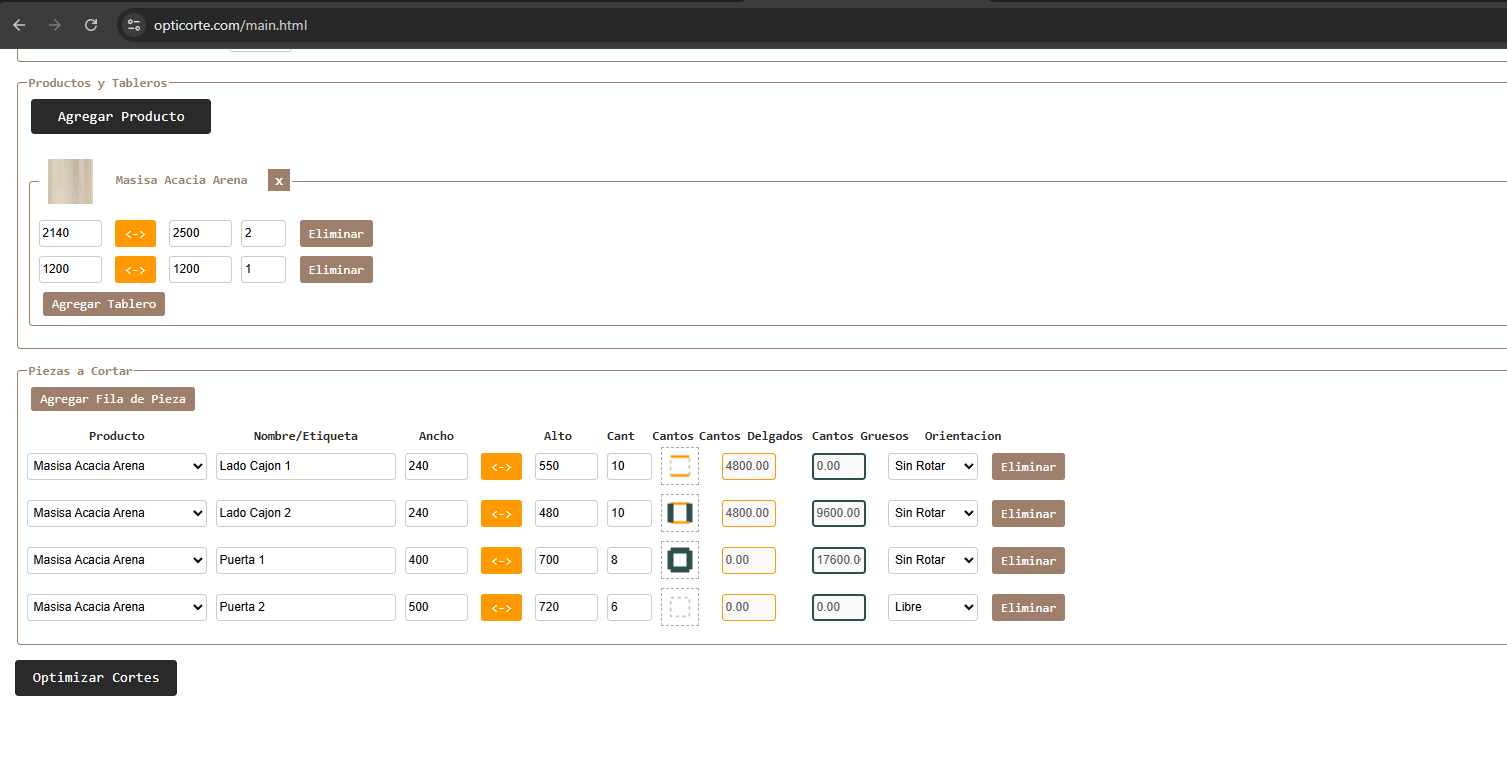Swap width and height for Lado Cajon 1
The image size is (1507, 767).
[x=501, y=467]
